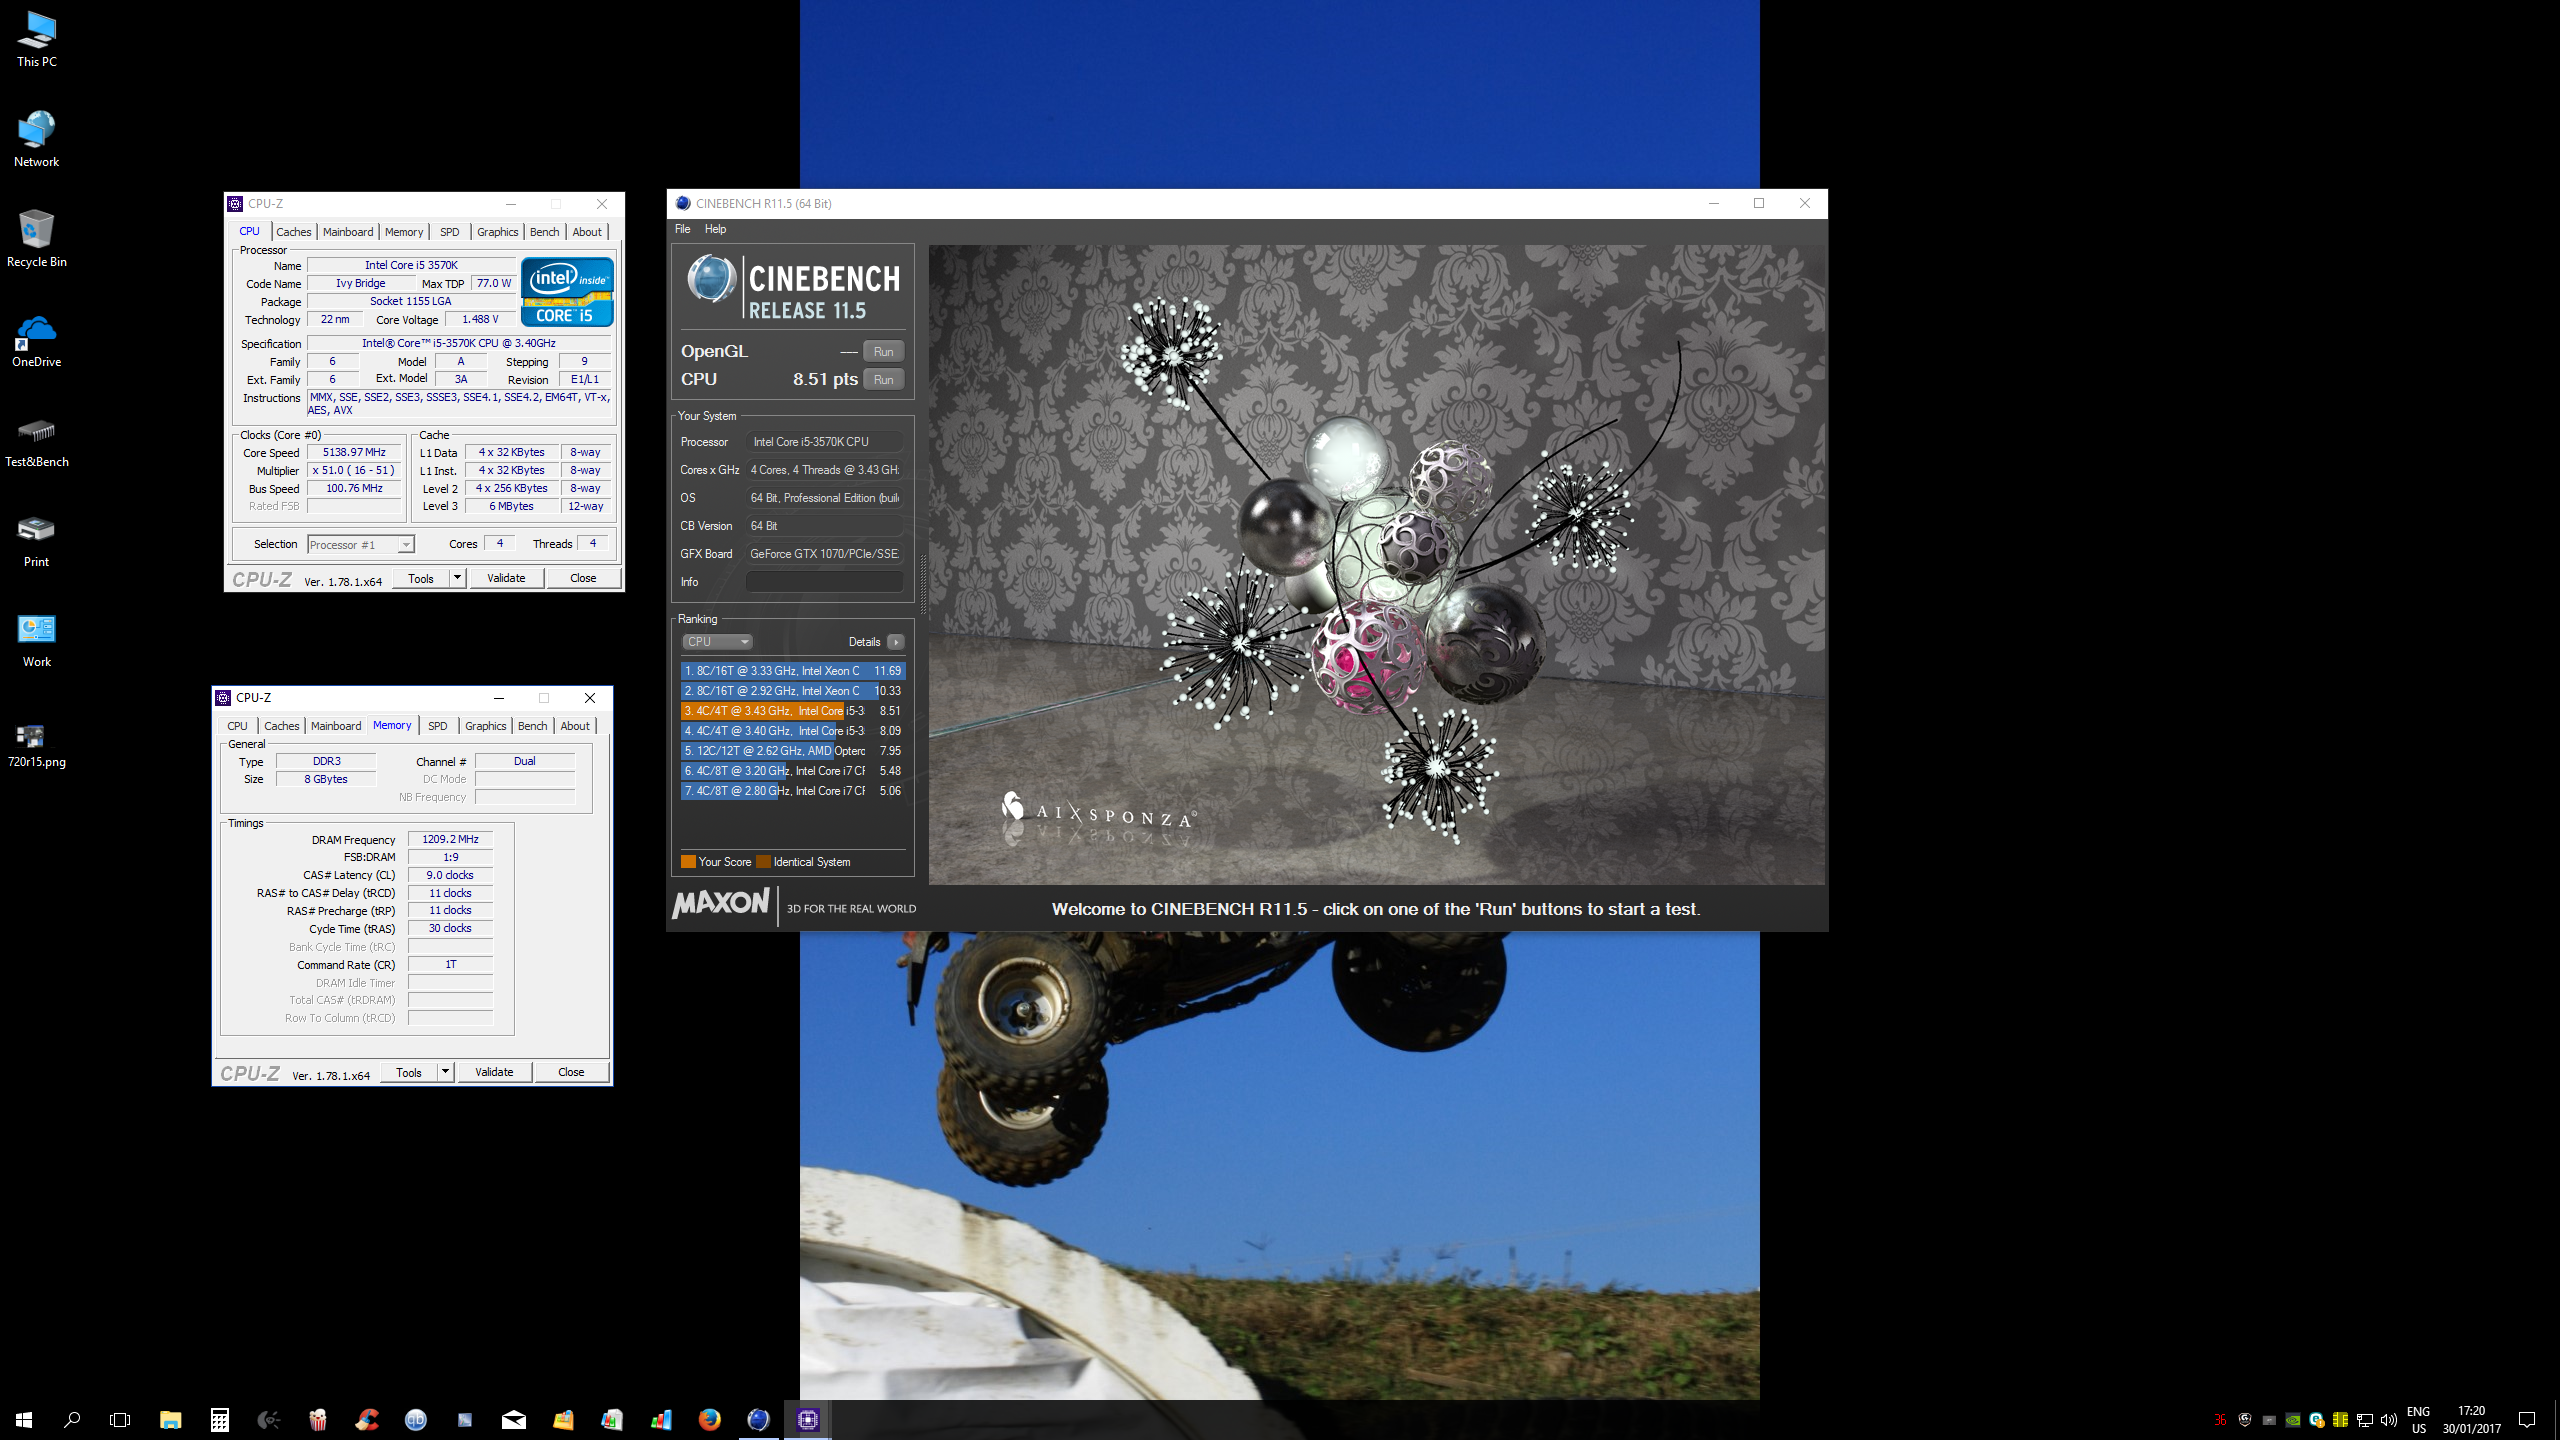Open qBittorrent from taskbar
The image size is (2560, 1440).
416,1419
